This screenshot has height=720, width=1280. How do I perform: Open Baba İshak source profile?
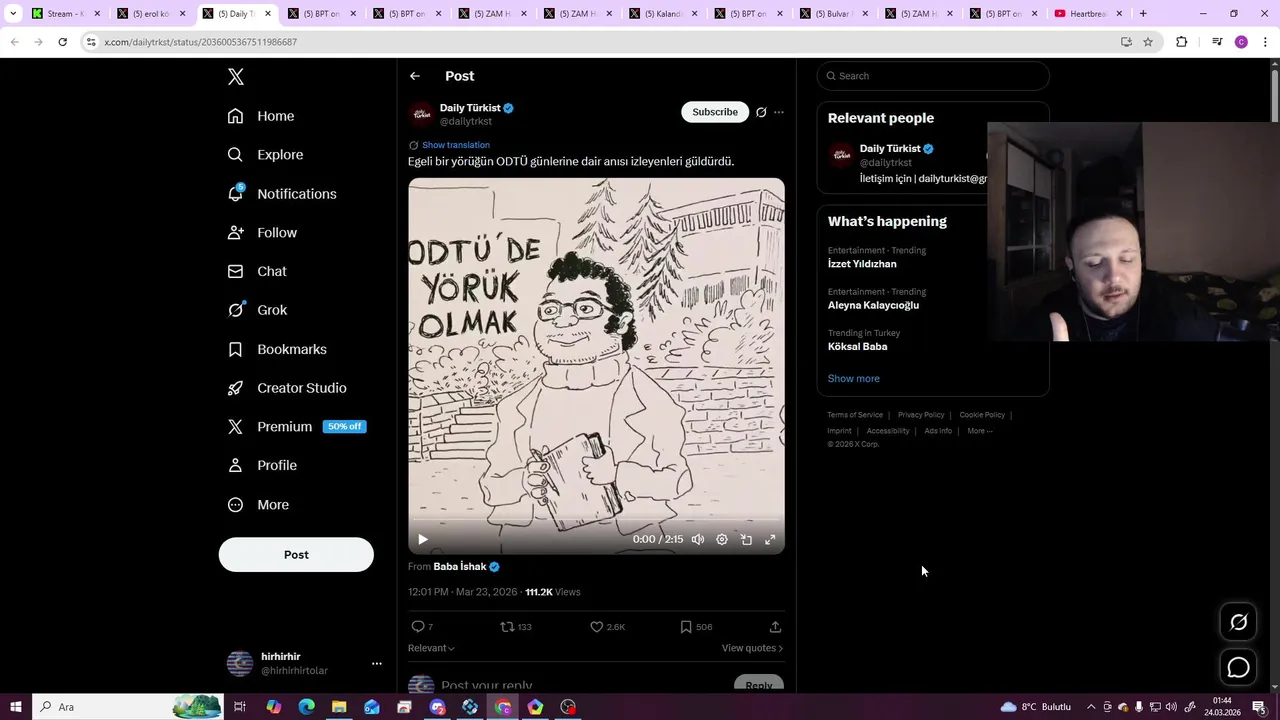tap(459, 567)
